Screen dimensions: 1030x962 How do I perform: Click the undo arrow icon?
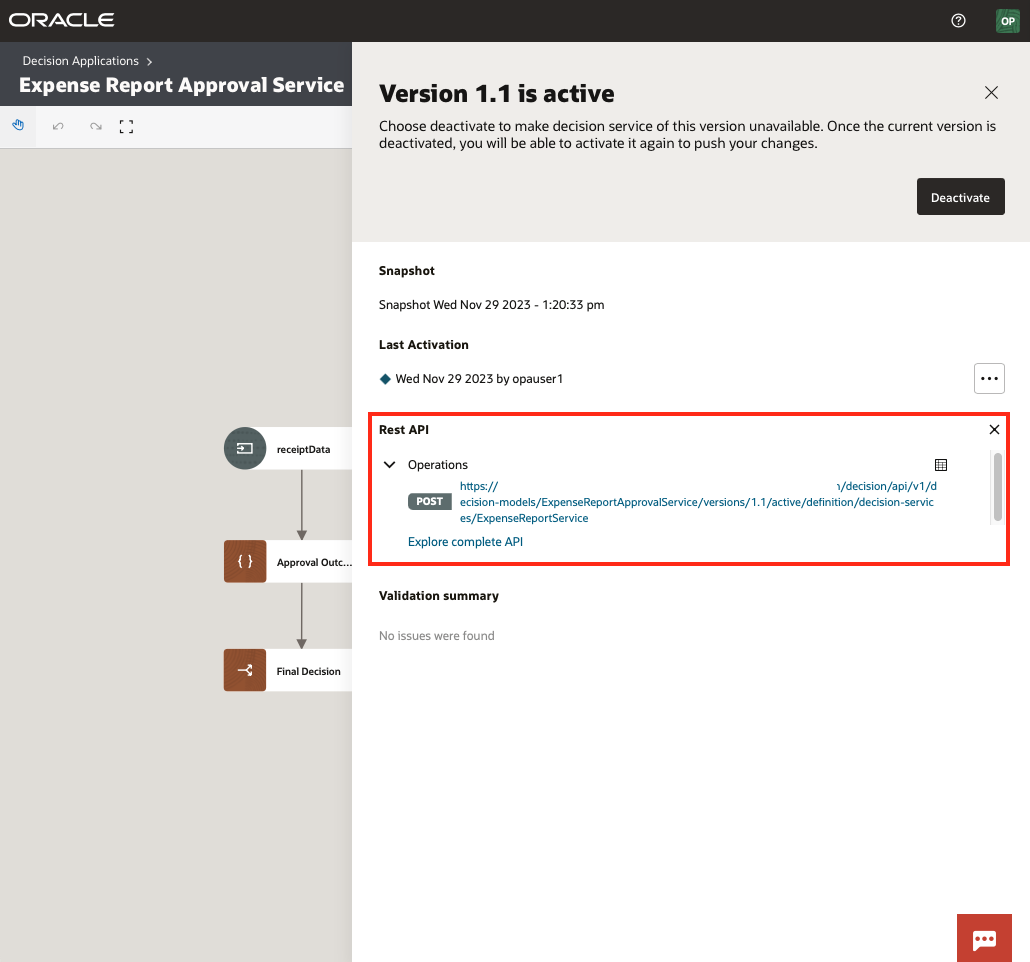coord(57,126)
